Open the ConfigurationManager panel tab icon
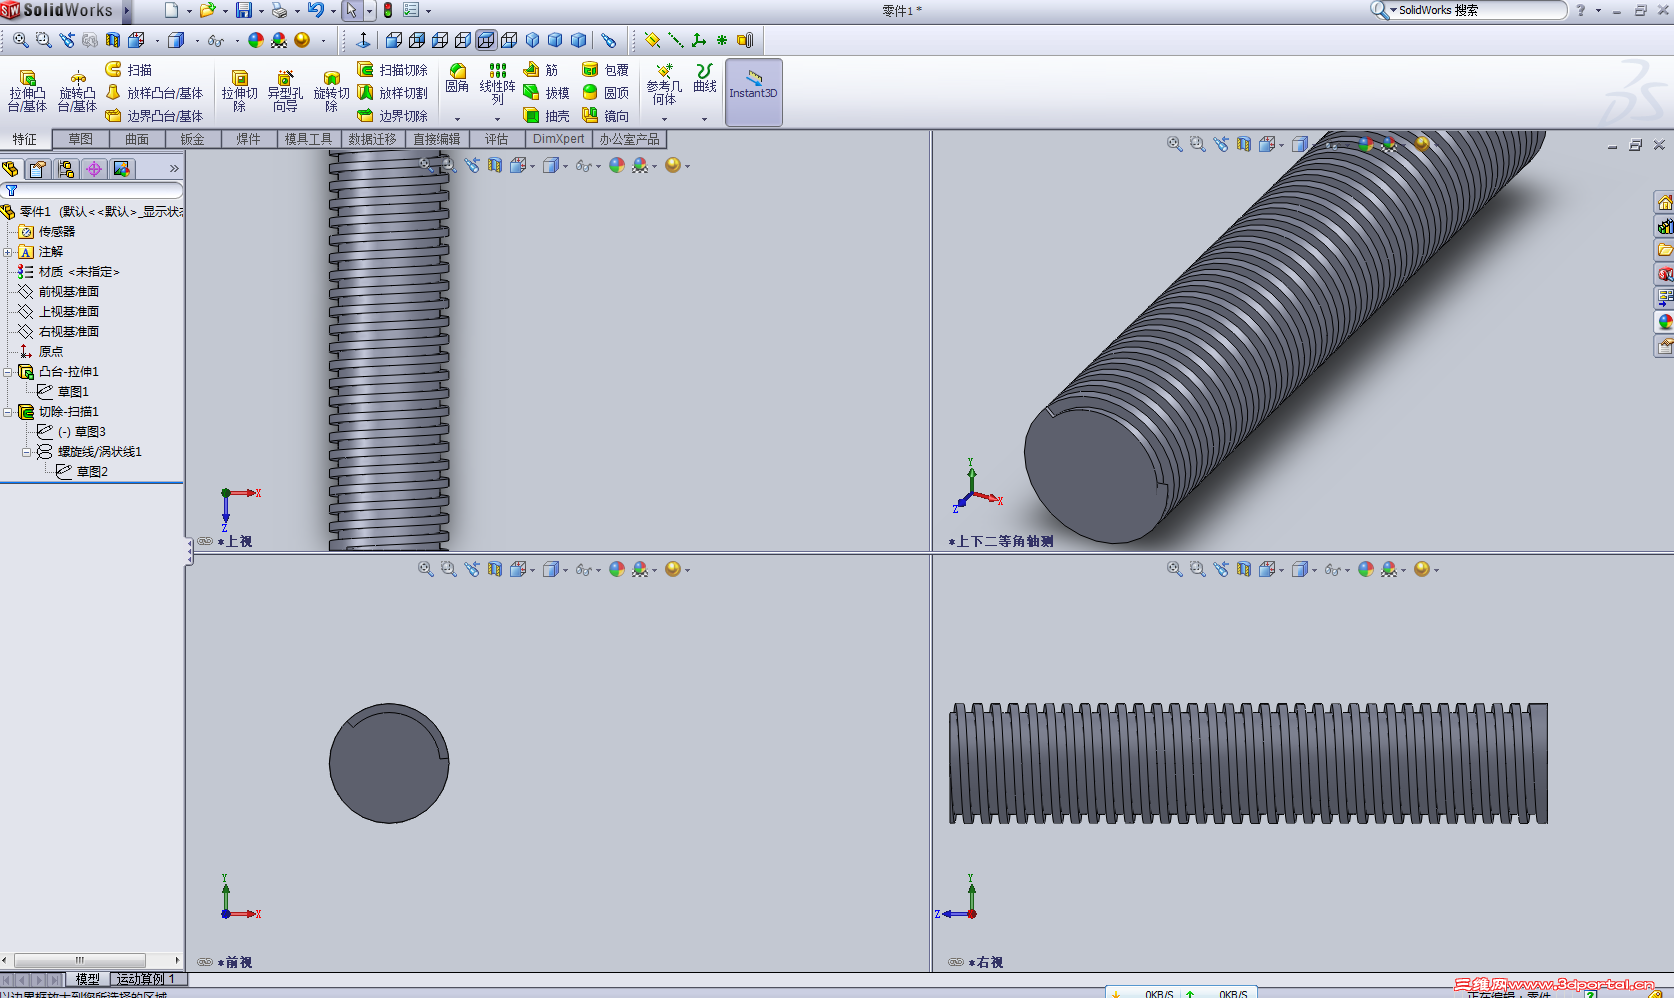 tap(66, 169)
